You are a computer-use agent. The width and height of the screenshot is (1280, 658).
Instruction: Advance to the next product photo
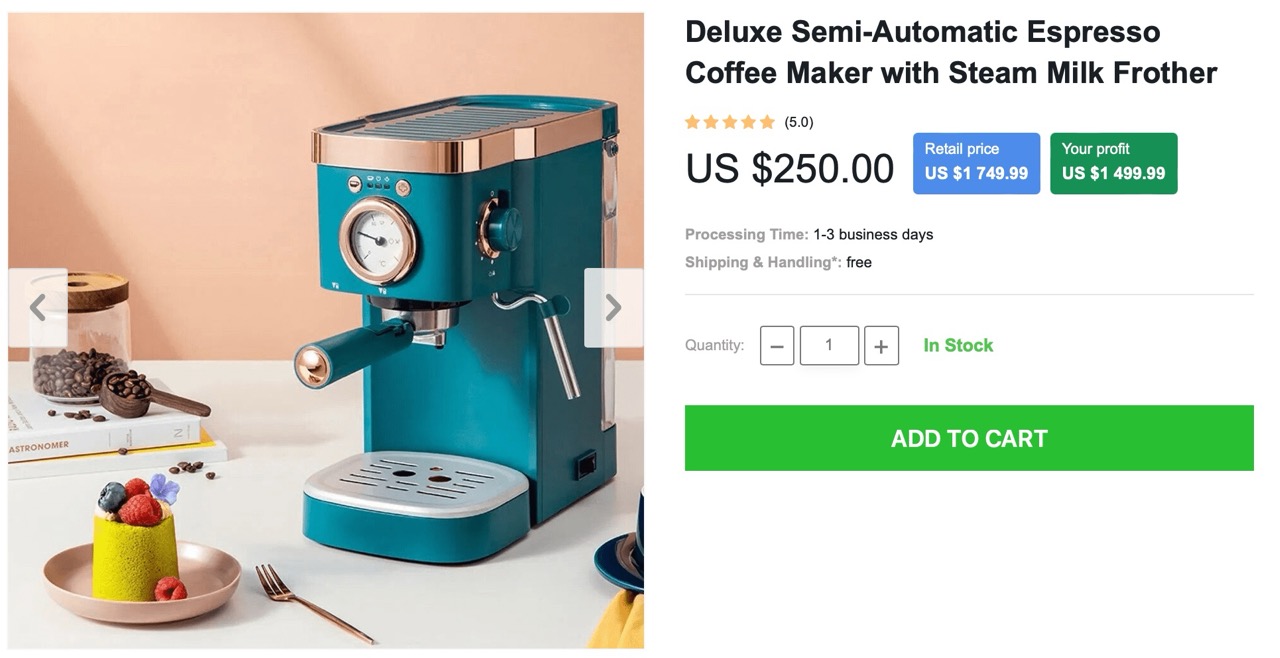pyautogui.click(x=613, y=308)
